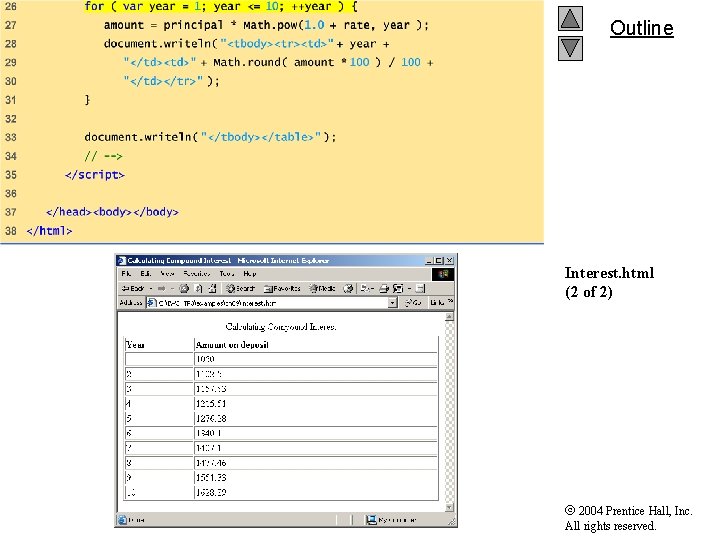The width and height of the screenshot is (720, 540).
Task: Click the browser scrollbar down arrow
Action: [x=450, y=507]
